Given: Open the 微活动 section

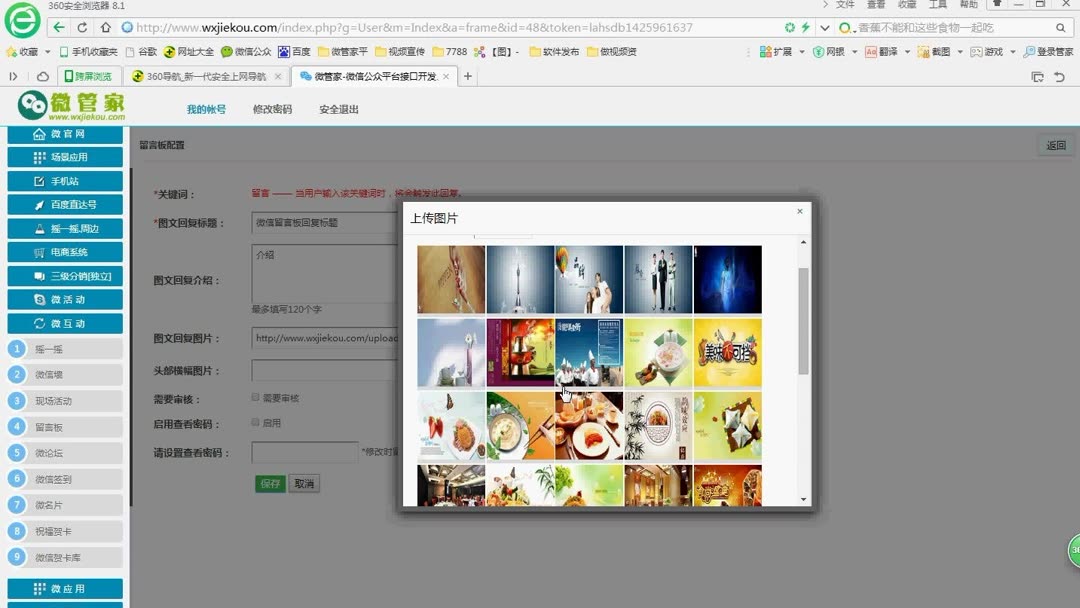Looking at the screenshot, I should (67, 298).
